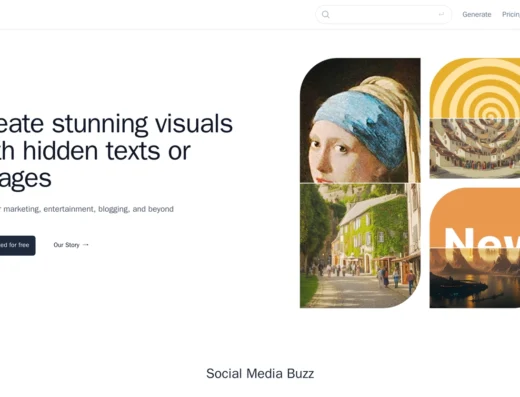Select the yellow spiral pattern image
The height and width of the screenshot is (397, 520).
tap(475, 88)
